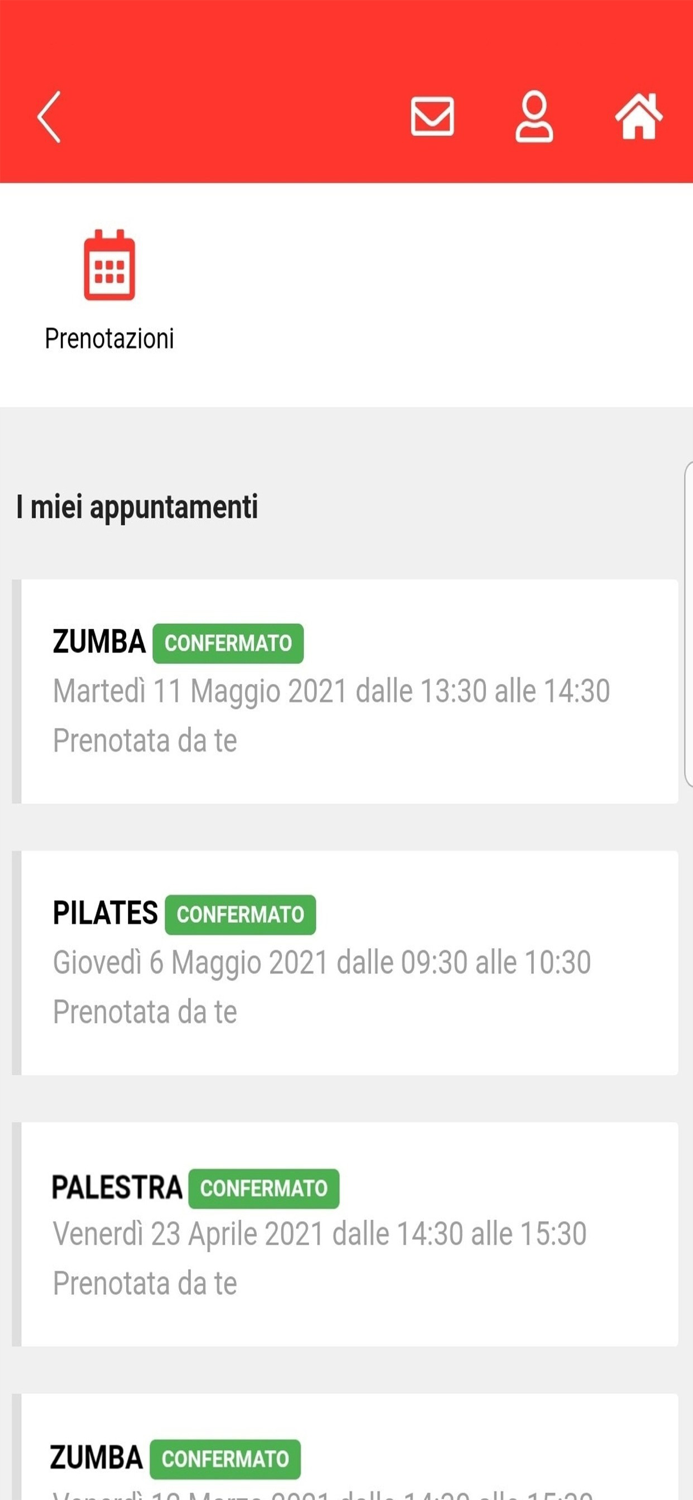Click "Prenotata da te" under the PILATES entry
The image size is (693, 1500).
pos(145,1012)
